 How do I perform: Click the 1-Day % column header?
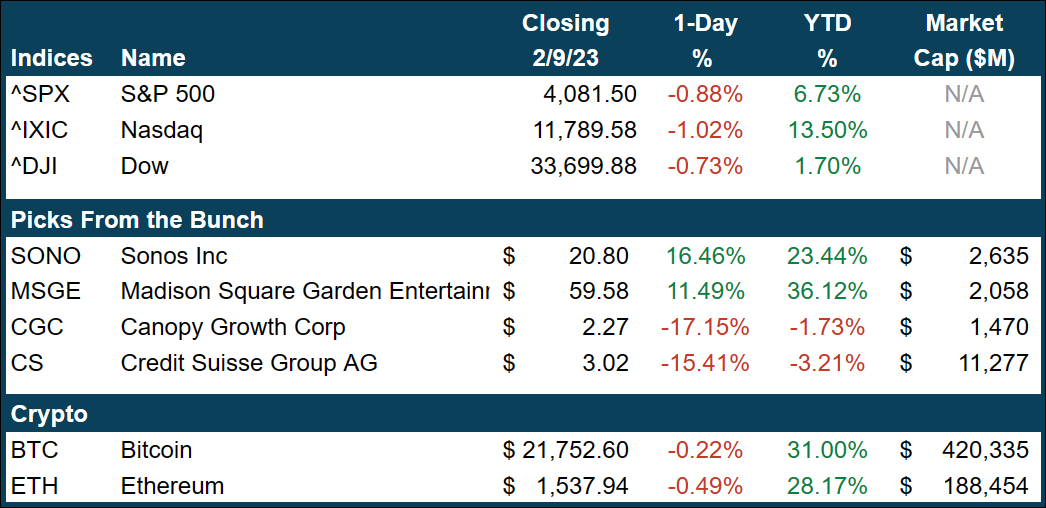(x=702, y=41)
